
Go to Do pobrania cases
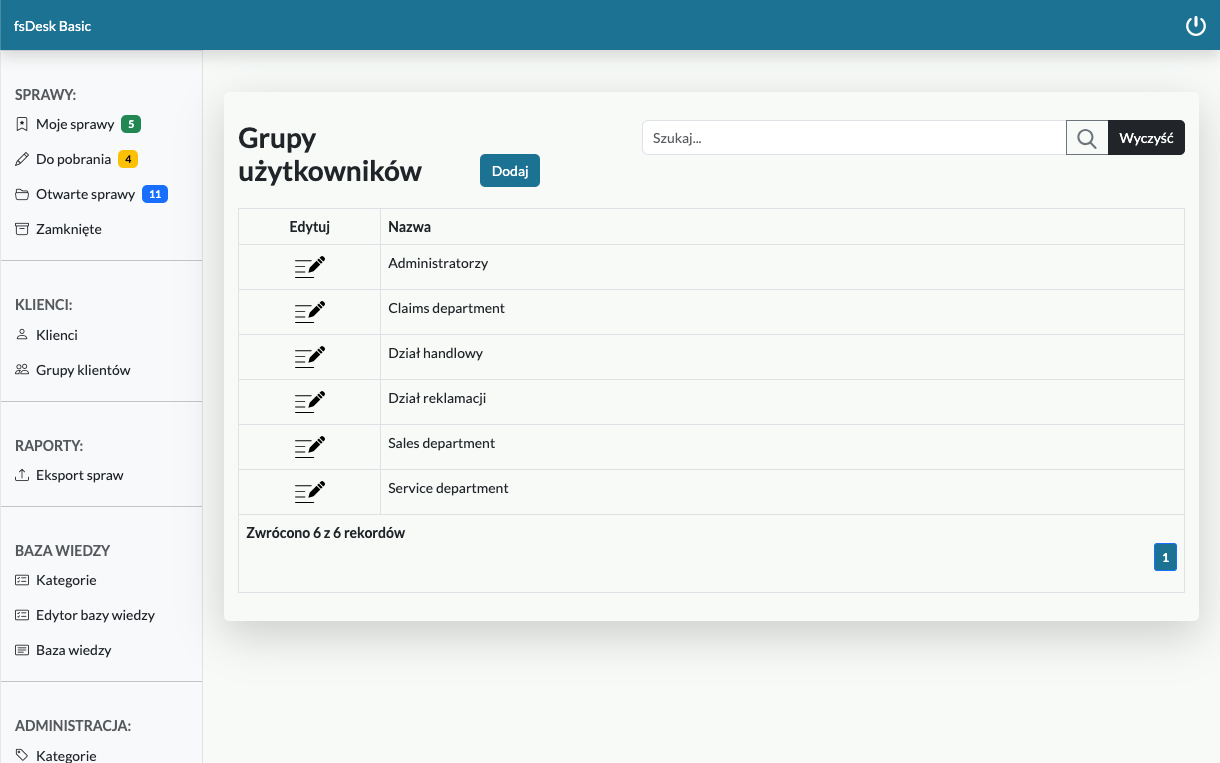[x=73, y=160]
